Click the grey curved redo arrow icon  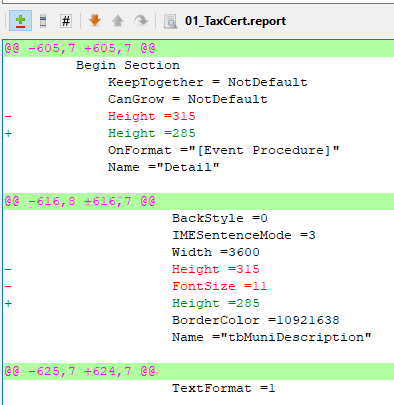click(x=141, y=21)
